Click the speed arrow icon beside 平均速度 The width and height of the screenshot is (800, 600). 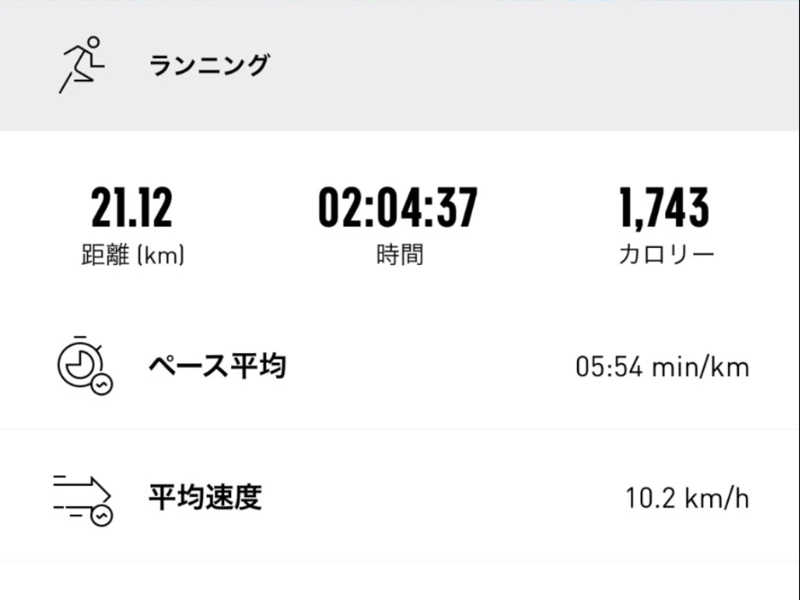coord(80,495)
